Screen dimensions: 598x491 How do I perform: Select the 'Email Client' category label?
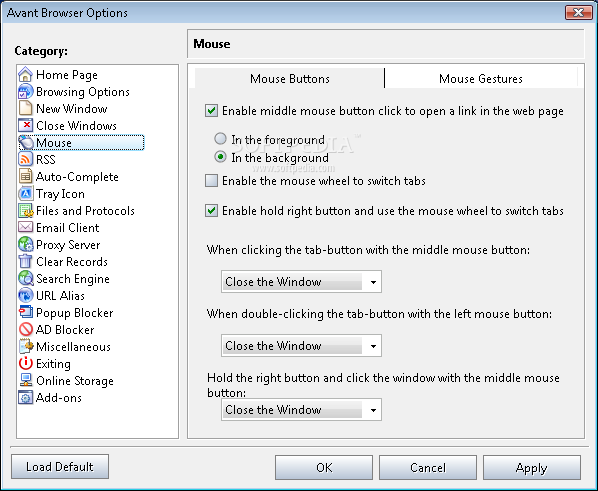pyautogui.click(x=68, y=228)
